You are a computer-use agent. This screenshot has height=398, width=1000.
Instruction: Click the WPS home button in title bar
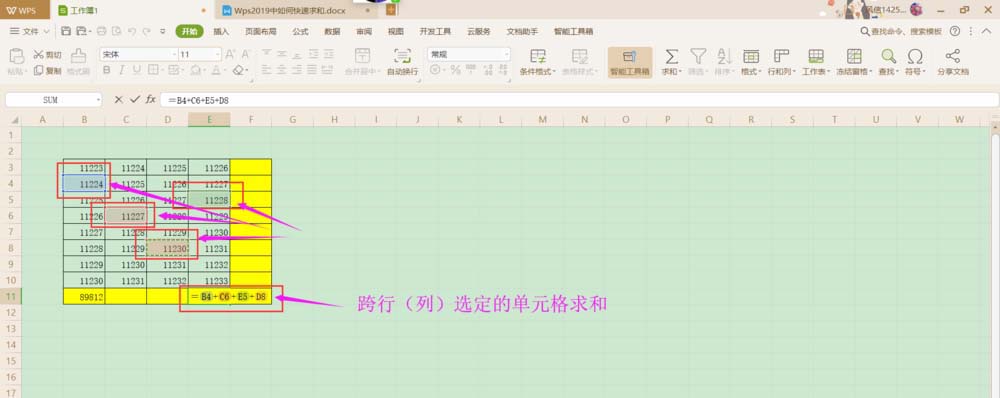[x=24, y=10]
